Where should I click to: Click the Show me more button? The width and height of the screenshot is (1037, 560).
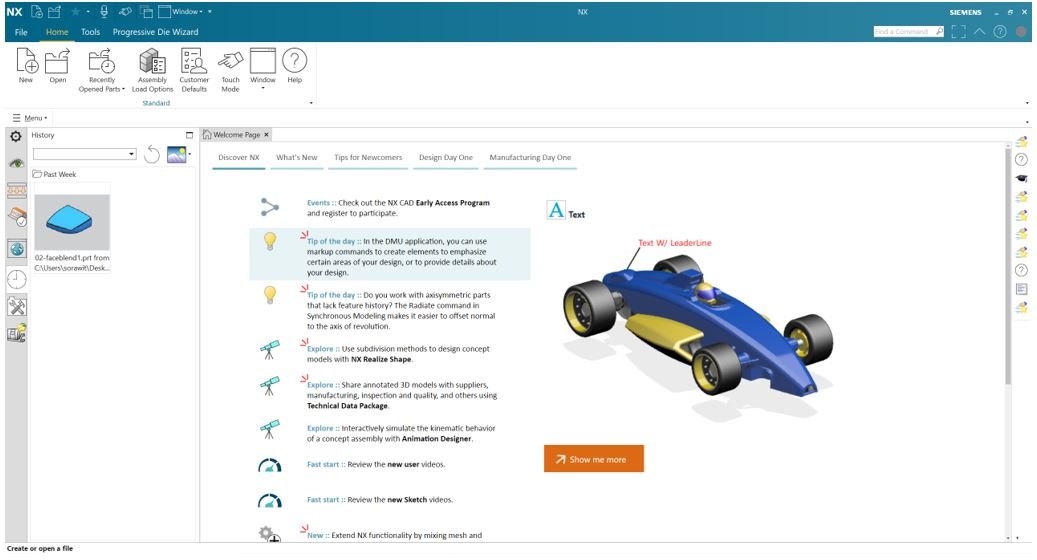coord(593,459)
